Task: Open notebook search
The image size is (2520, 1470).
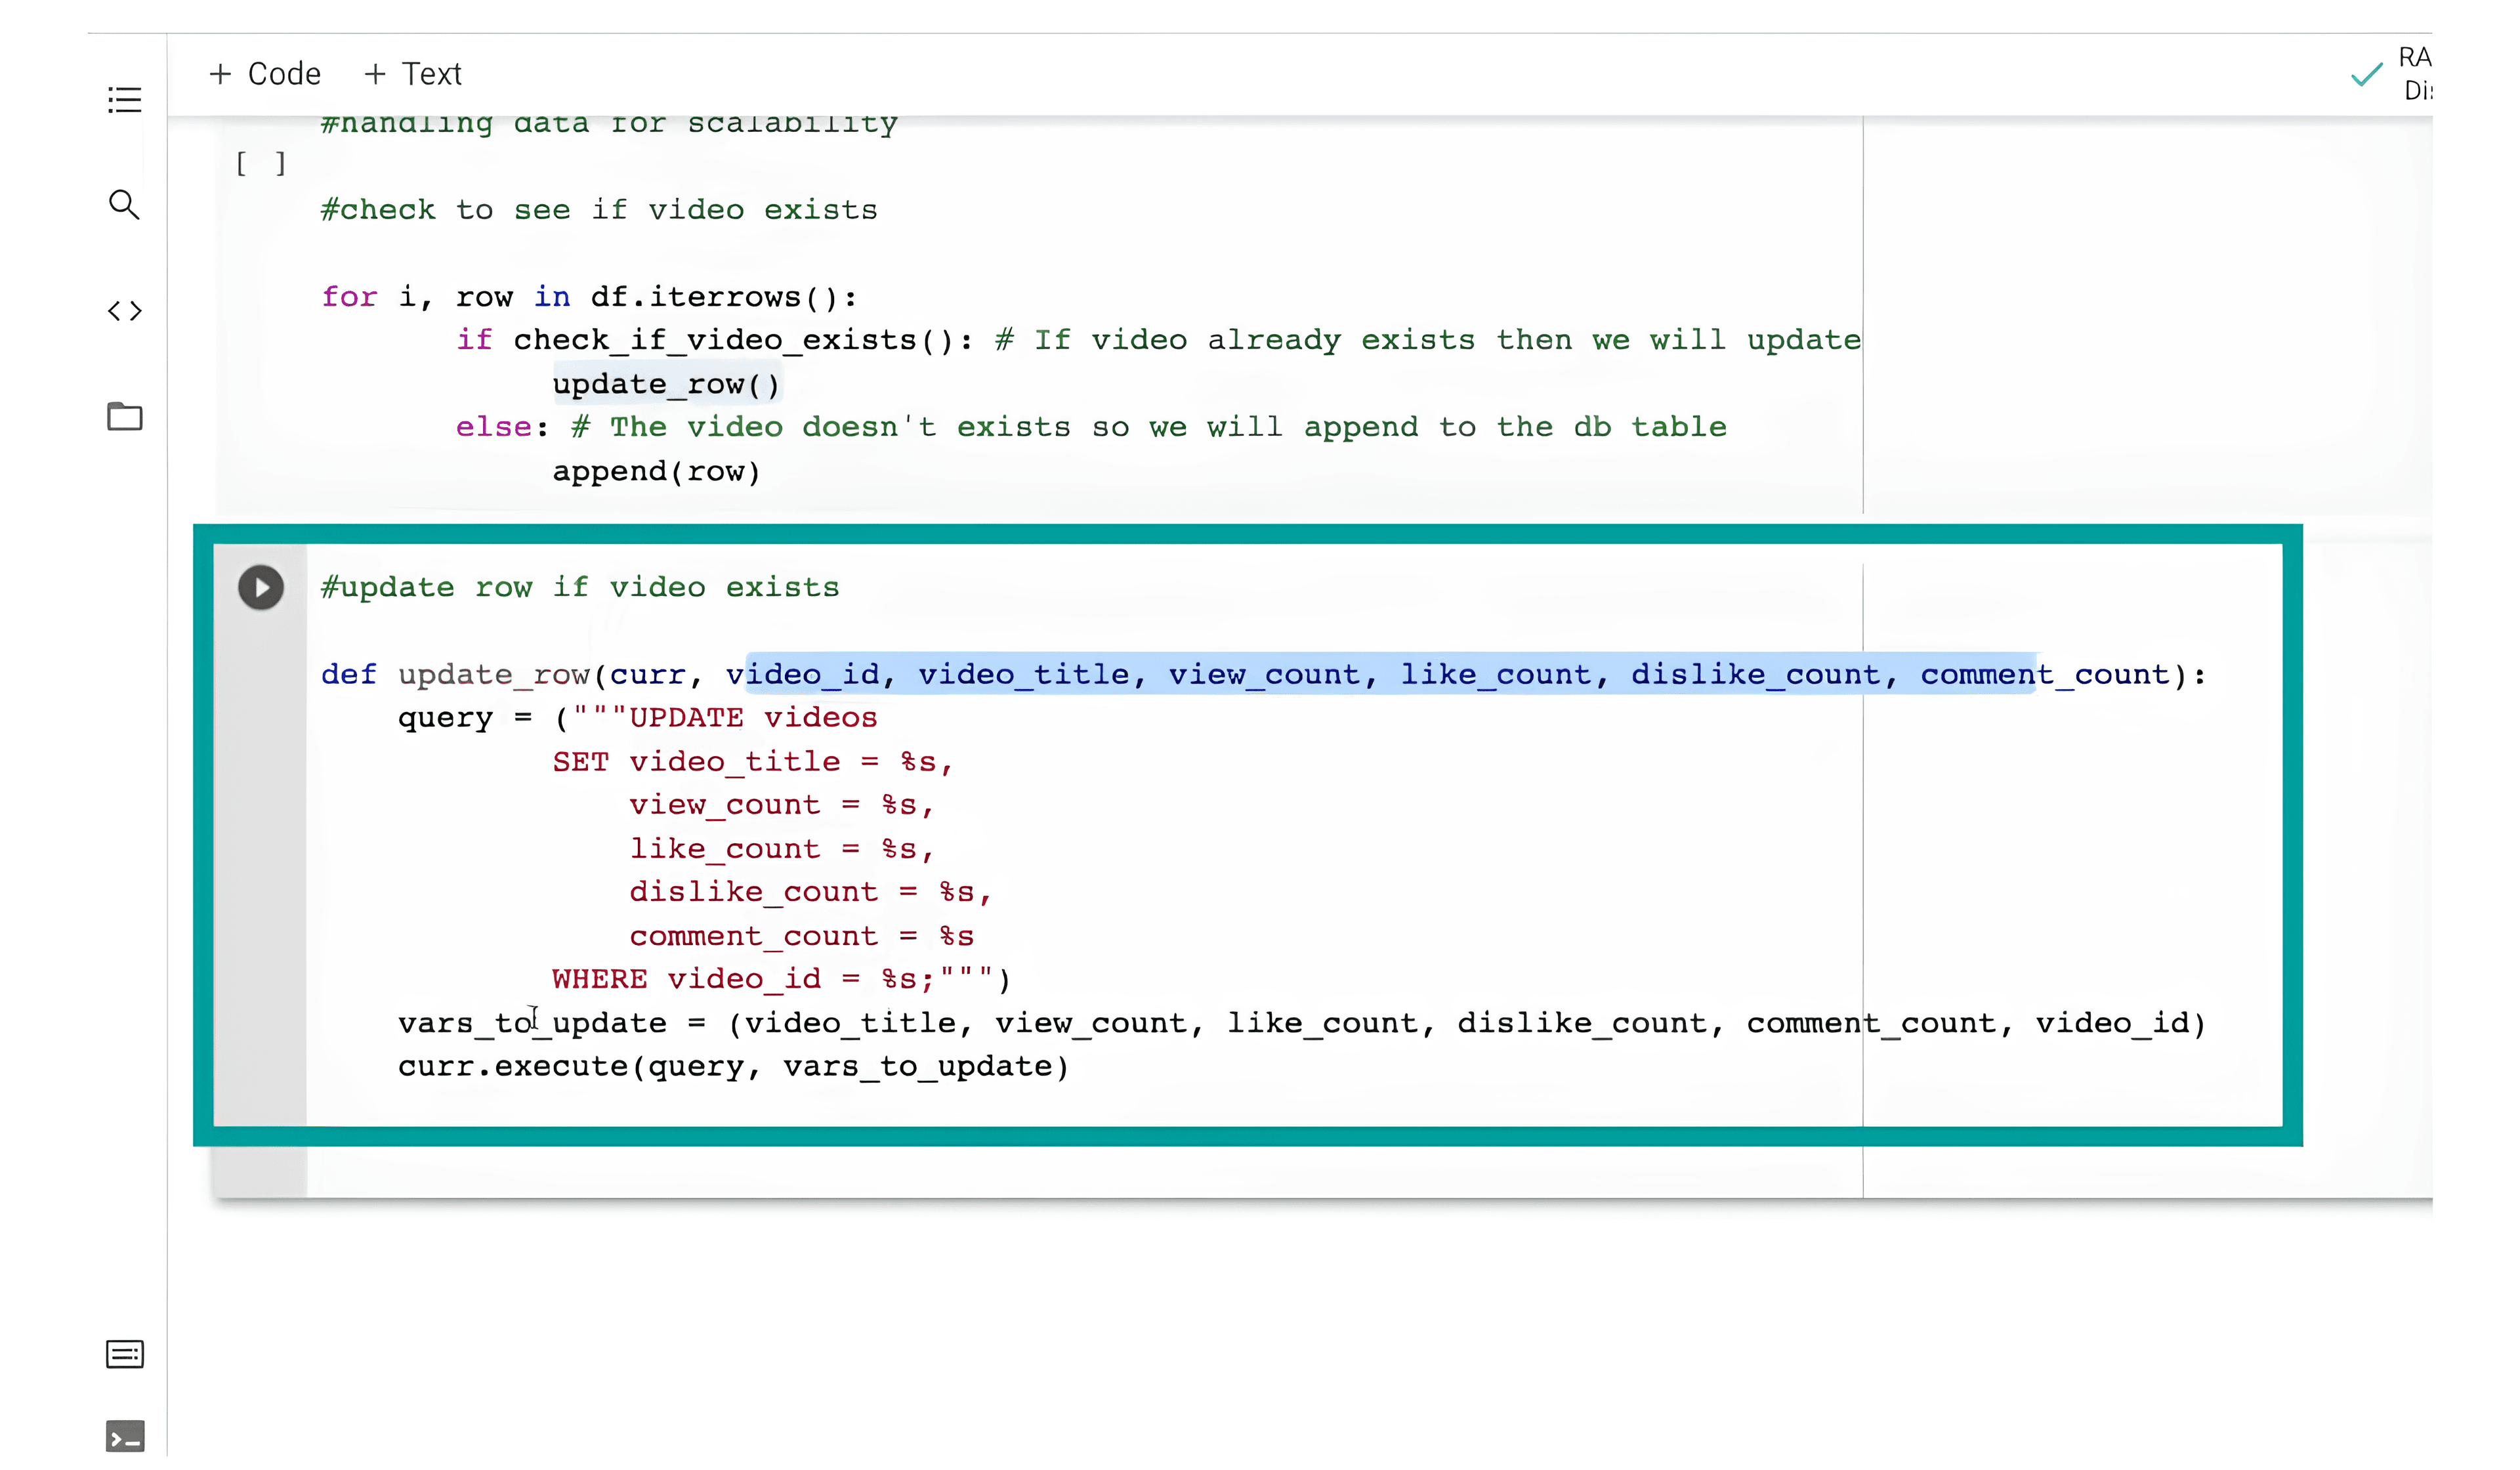Action: [124, 205]
